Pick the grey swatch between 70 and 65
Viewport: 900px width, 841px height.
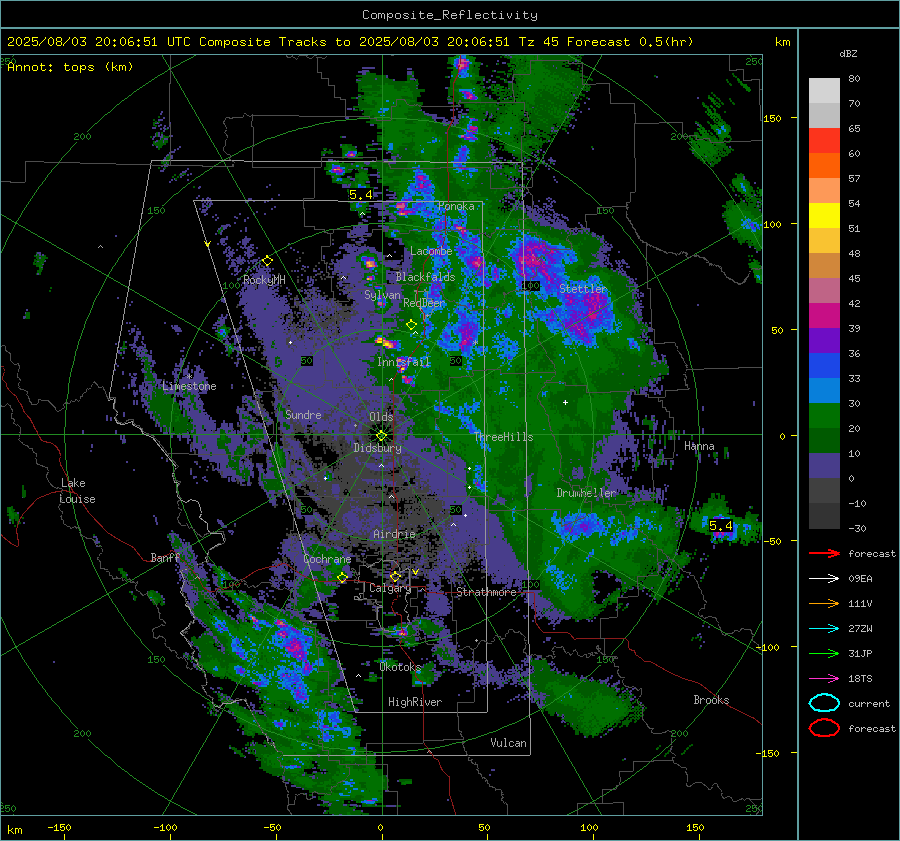(x=824, y=115)
